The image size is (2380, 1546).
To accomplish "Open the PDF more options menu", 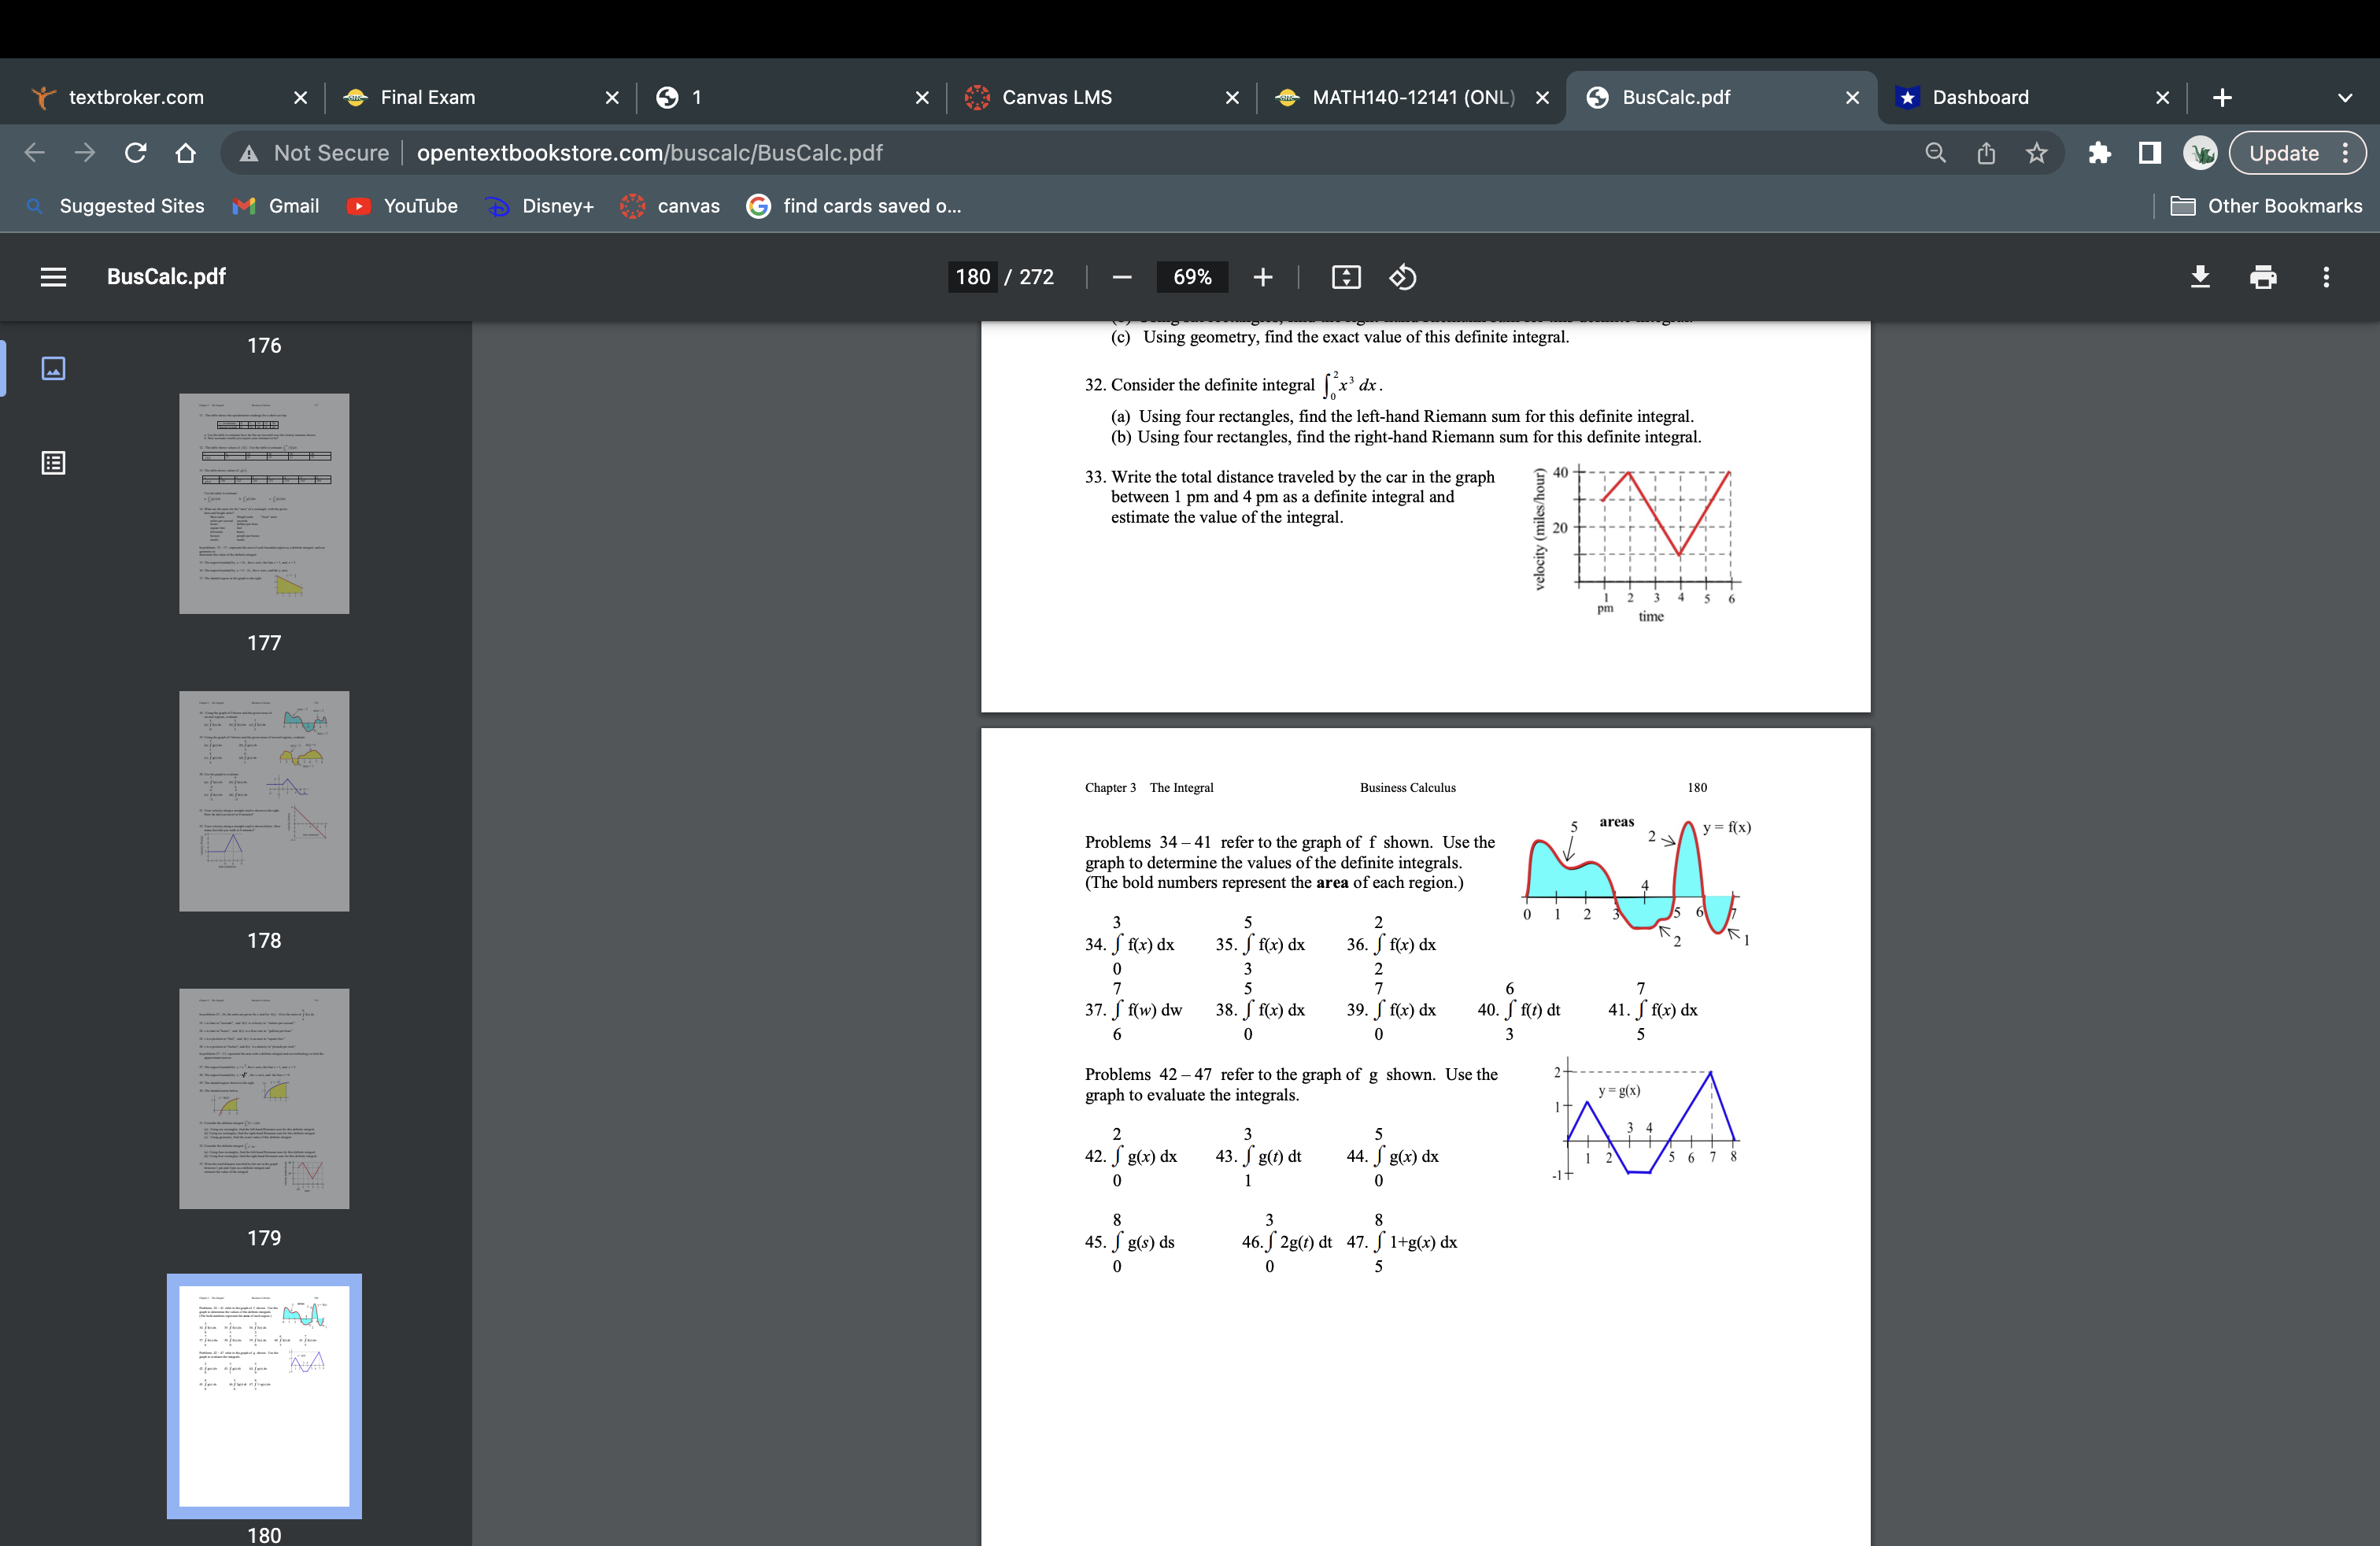I will [x=2327, y=277].
